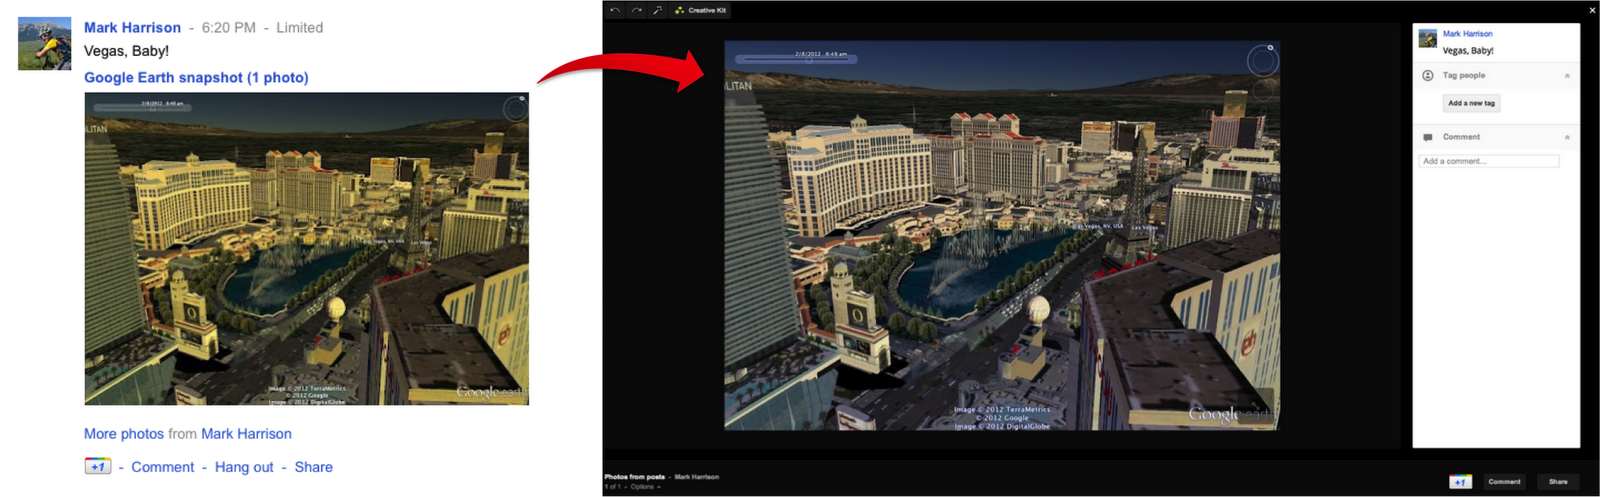Click Add a new tag button
Screen dimensions: 1600x497
click(x=1472, y=103)
